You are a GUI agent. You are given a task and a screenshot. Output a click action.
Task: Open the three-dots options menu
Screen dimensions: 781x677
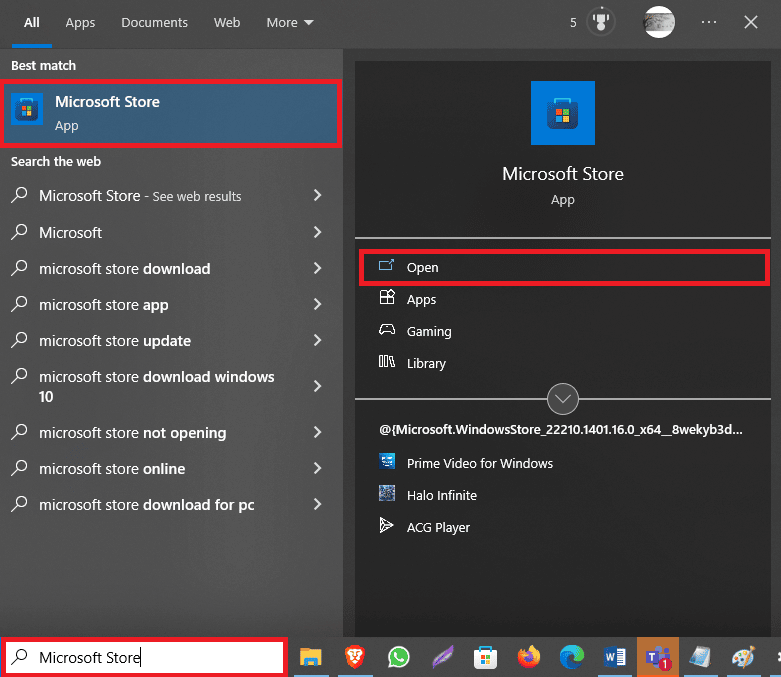coord(708,22)
